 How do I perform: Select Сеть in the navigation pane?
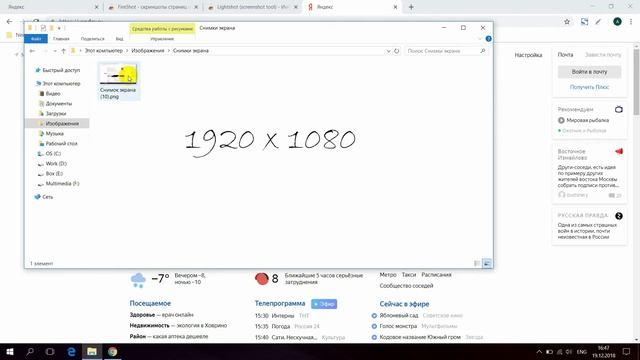(x=47, y=197)
